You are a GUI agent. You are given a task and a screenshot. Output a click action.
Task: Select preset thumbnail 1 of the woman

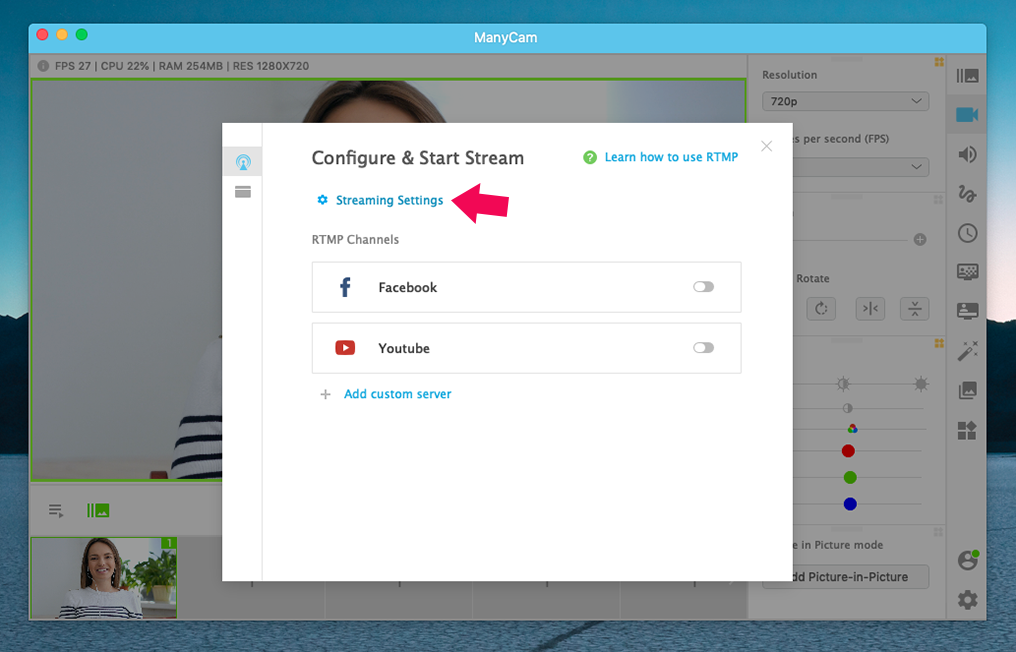coord(104,578)
